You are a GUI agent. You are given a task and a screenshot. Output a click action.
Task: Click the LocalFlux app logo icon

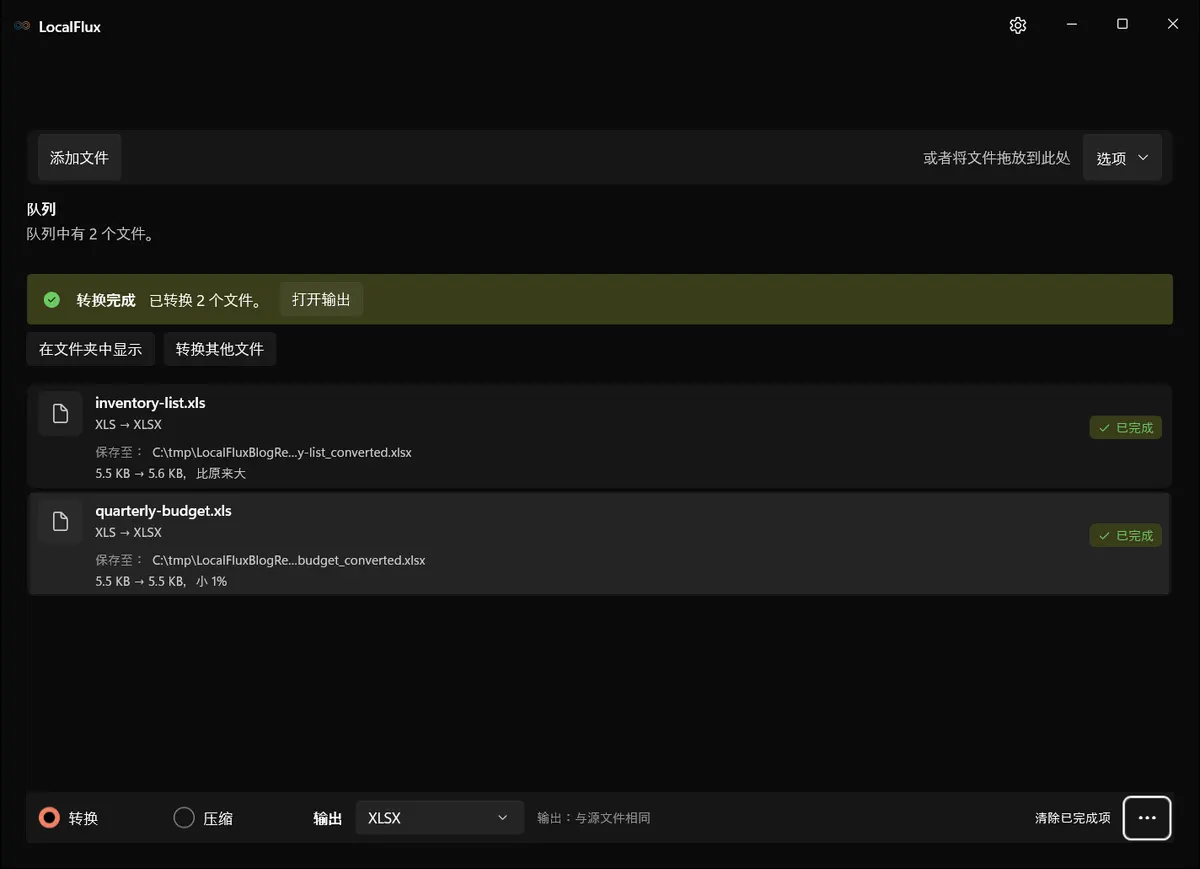22,26
